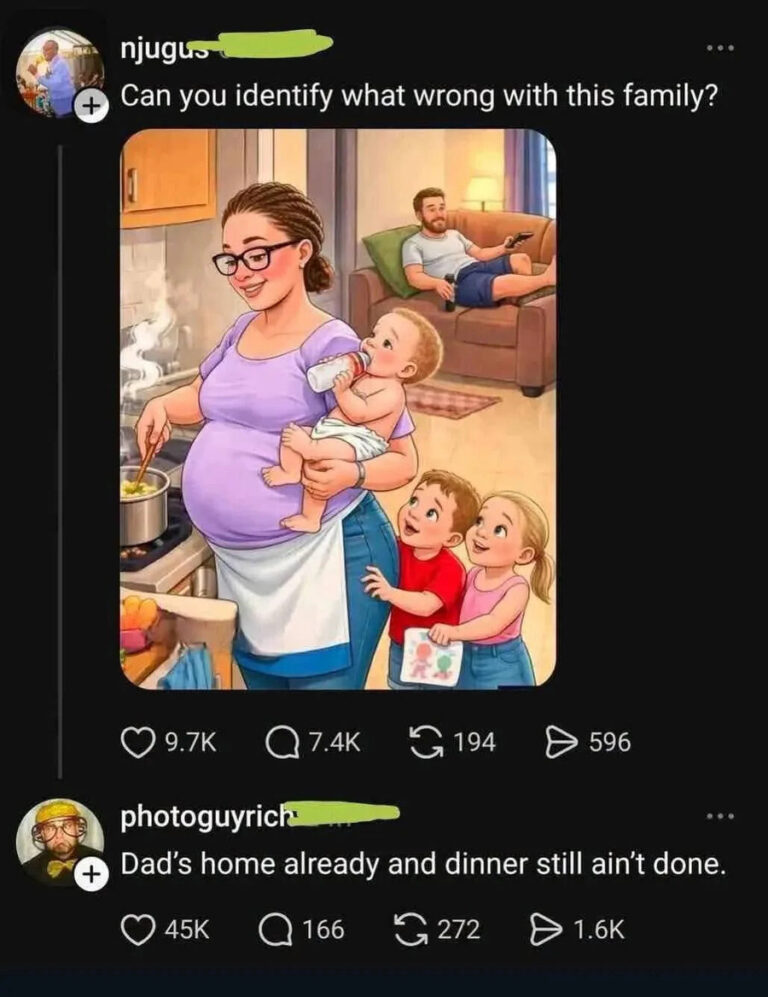
Task: Follow photoguyrich using the plus badge
Action: 92,874
